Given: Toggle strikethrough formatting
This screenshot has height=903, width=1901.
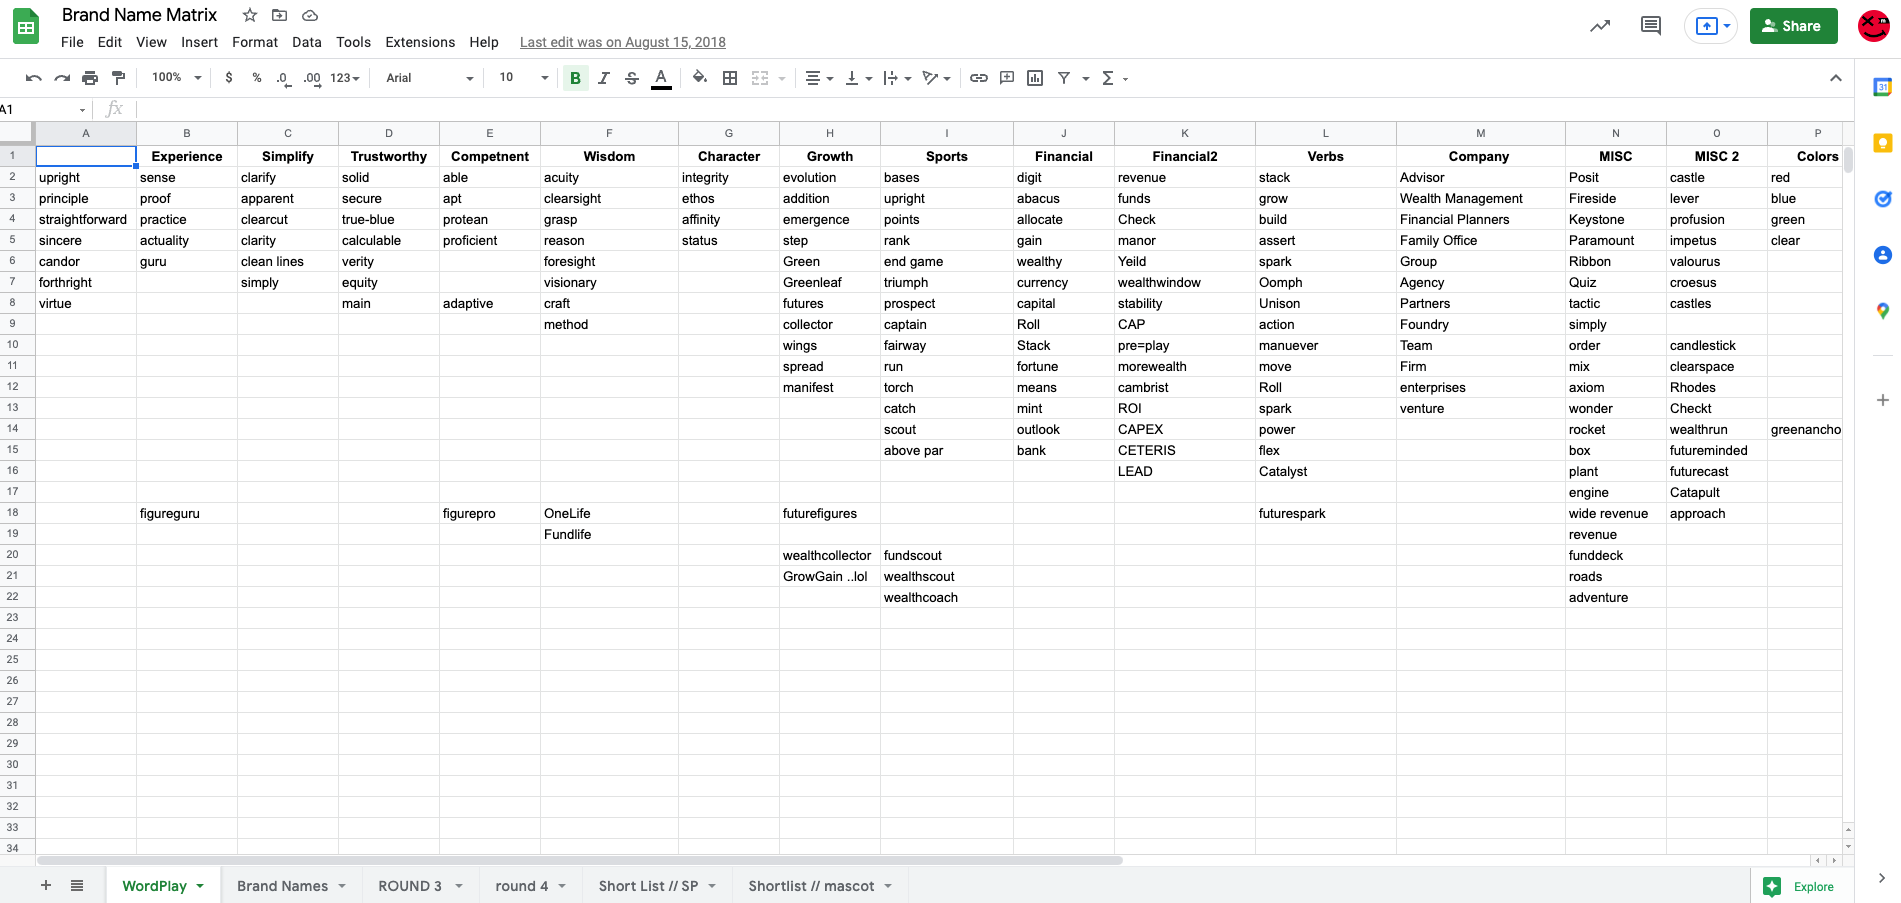Looking at the screenshot, I should 632,77.
